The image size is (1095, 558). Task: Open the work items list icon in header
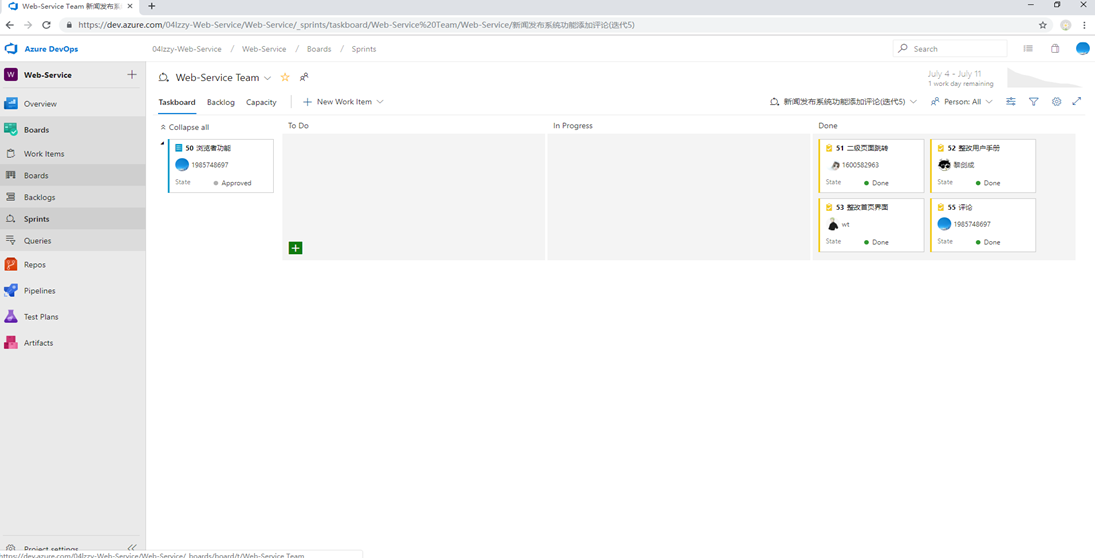(x=1028, y=49)
